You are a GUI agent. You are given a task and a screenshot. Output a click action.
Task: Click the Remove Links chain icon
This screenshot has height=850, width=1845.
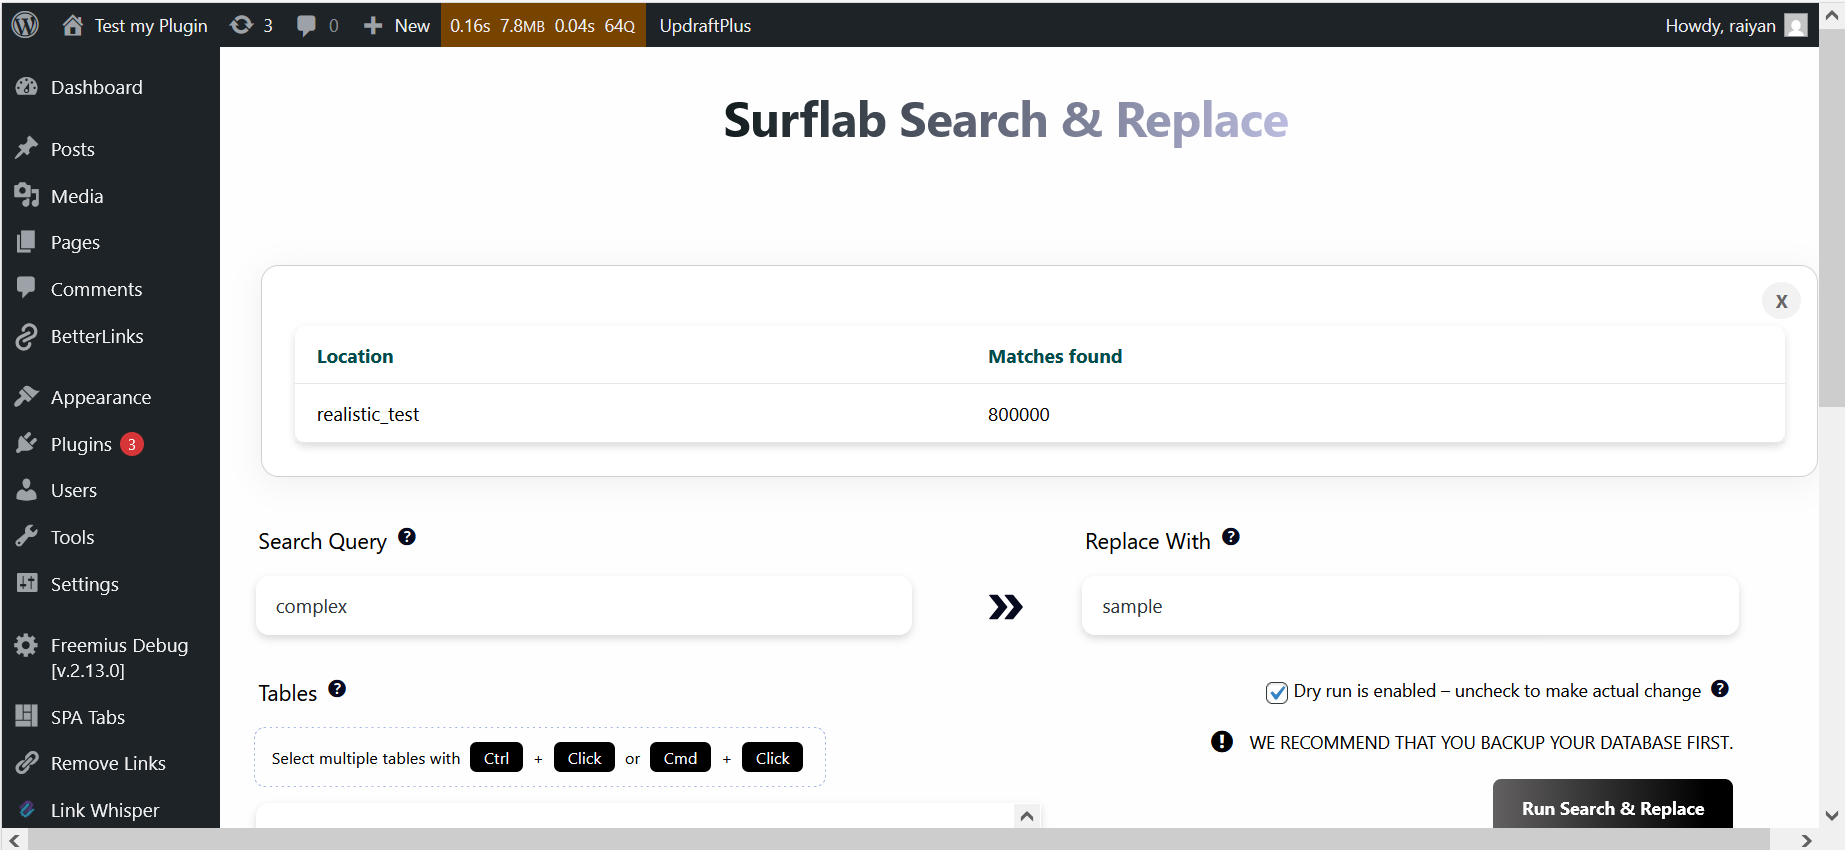click(27, 763)
